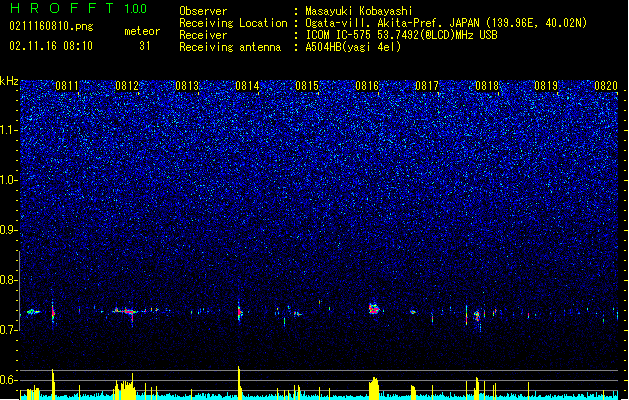
Task: Select the antenna text A504HB(yagi 4el)
Action: (353, 47)
